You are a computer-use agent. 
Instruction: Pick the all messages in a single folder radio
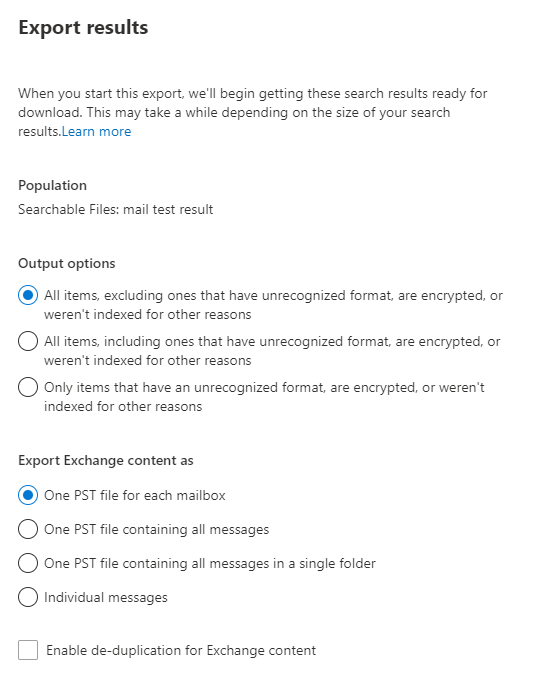point(28,563)
